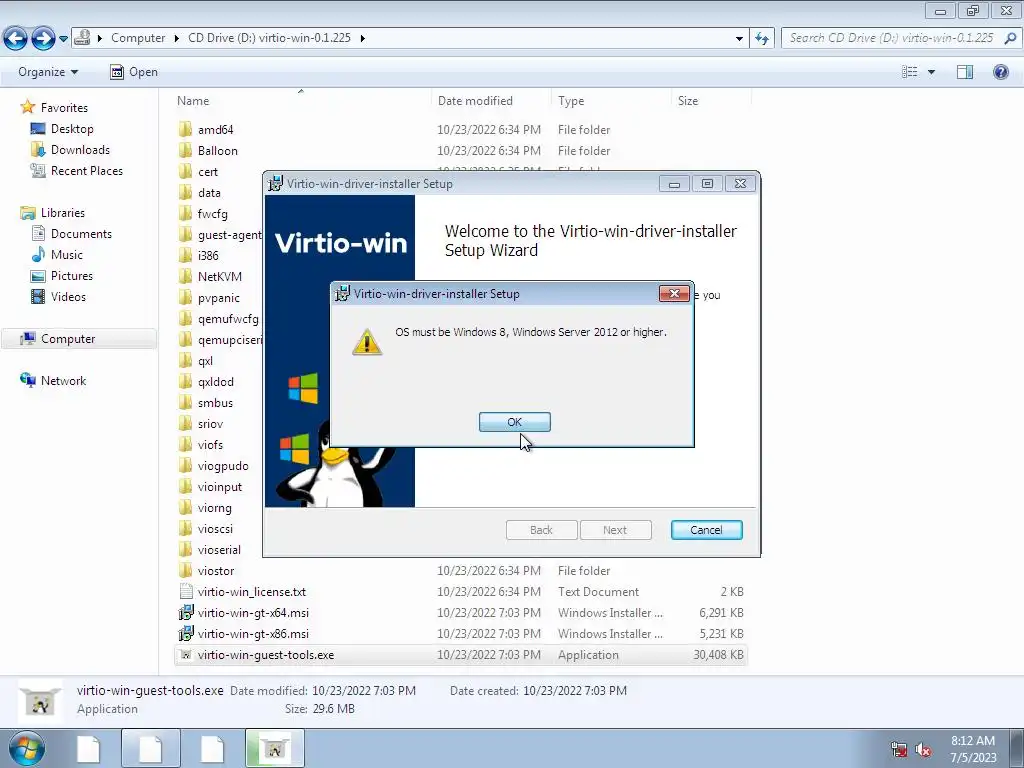Screen dimensions: 1024x768
Task: Select the Balloon folder icon
Action: 185,150
